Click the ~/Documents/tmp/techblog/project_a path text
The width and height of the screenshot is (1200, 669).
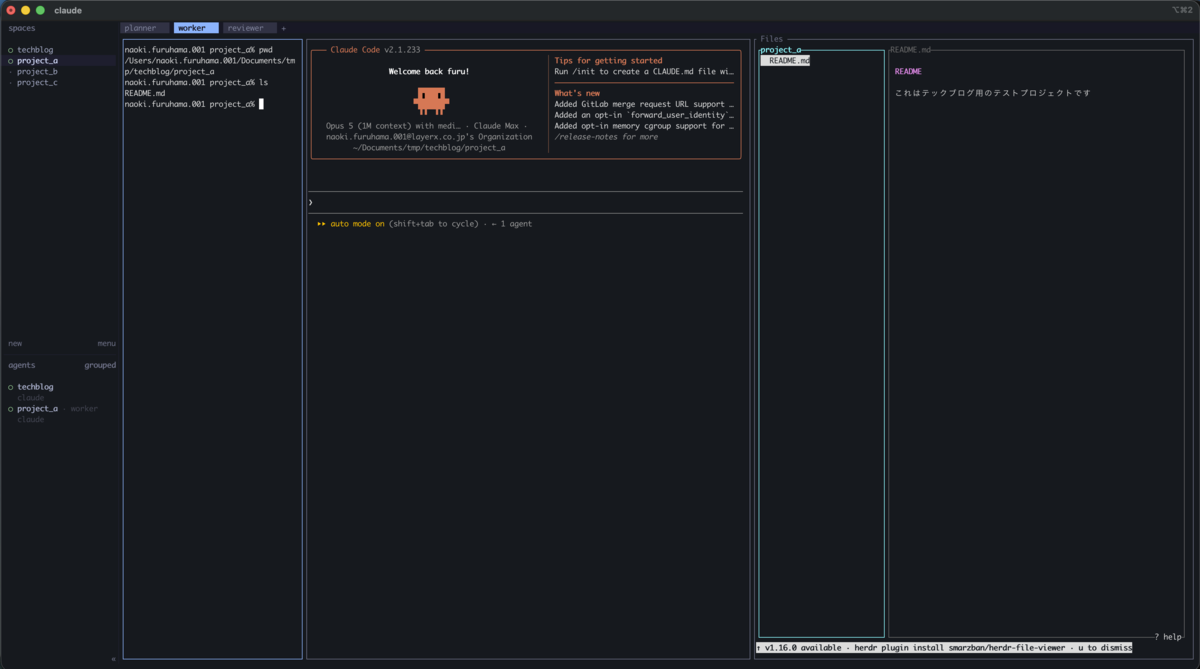tap(429, 148)
